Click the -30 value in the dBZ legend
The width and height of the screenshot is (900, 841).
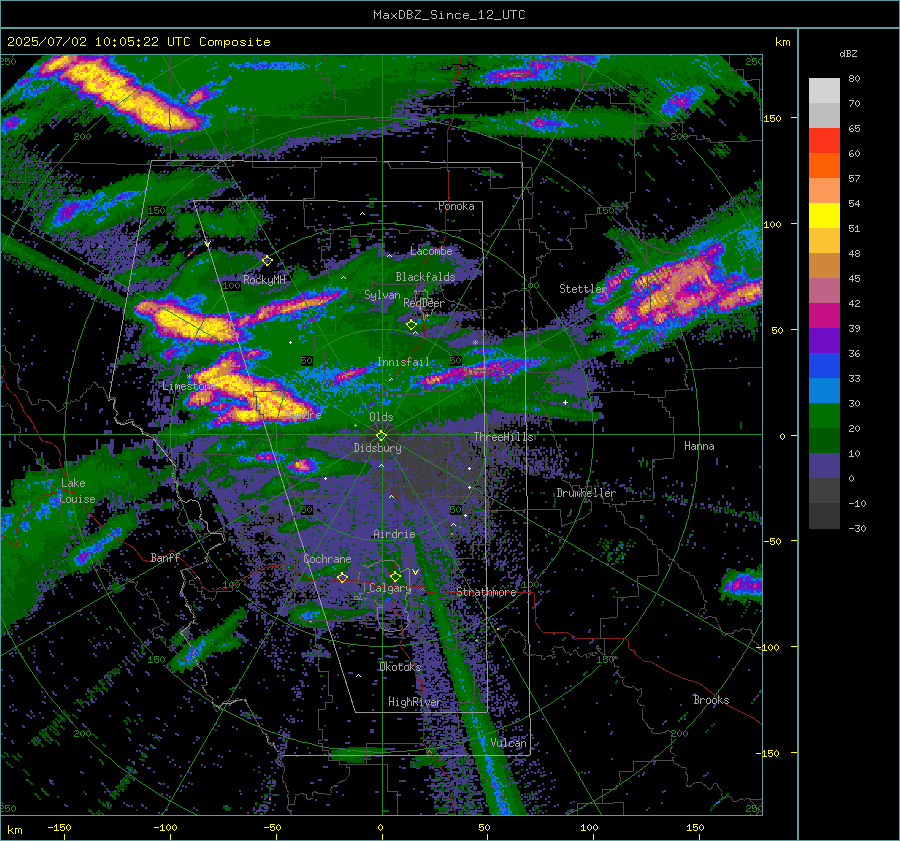tap(857, 528)
